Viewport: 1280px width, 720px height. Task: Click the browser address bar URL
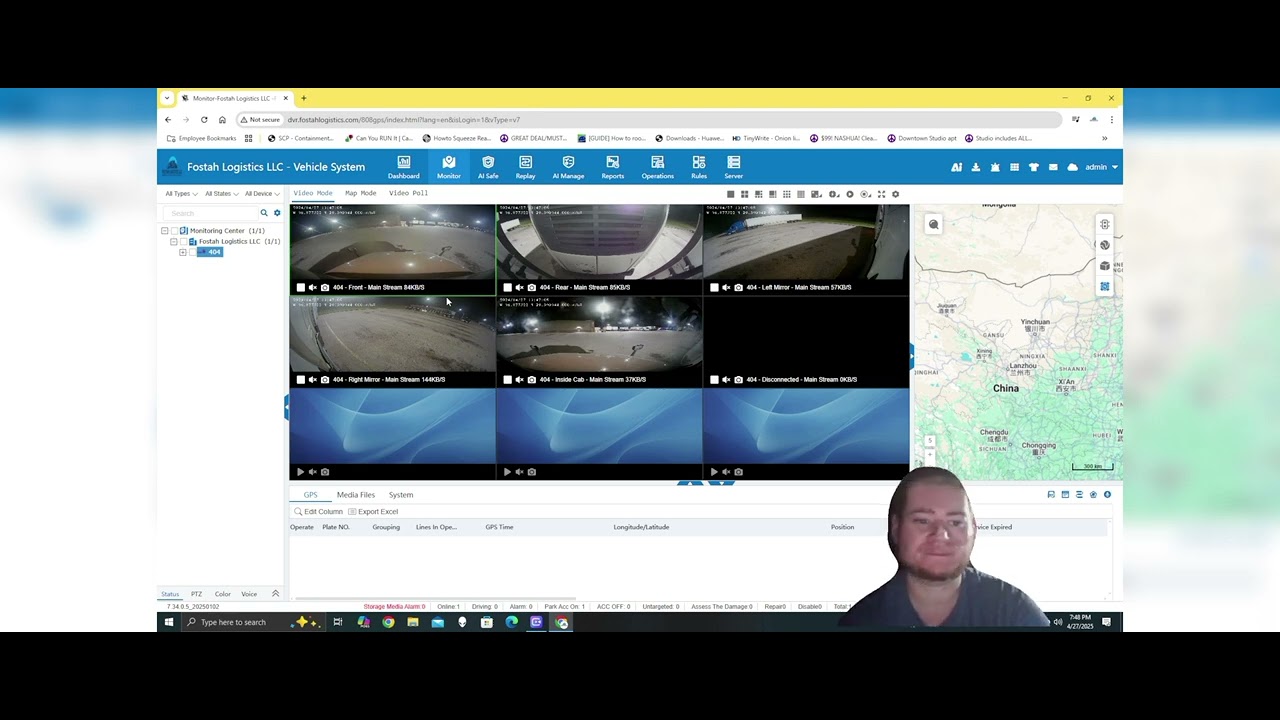click(x=404, y=120)
